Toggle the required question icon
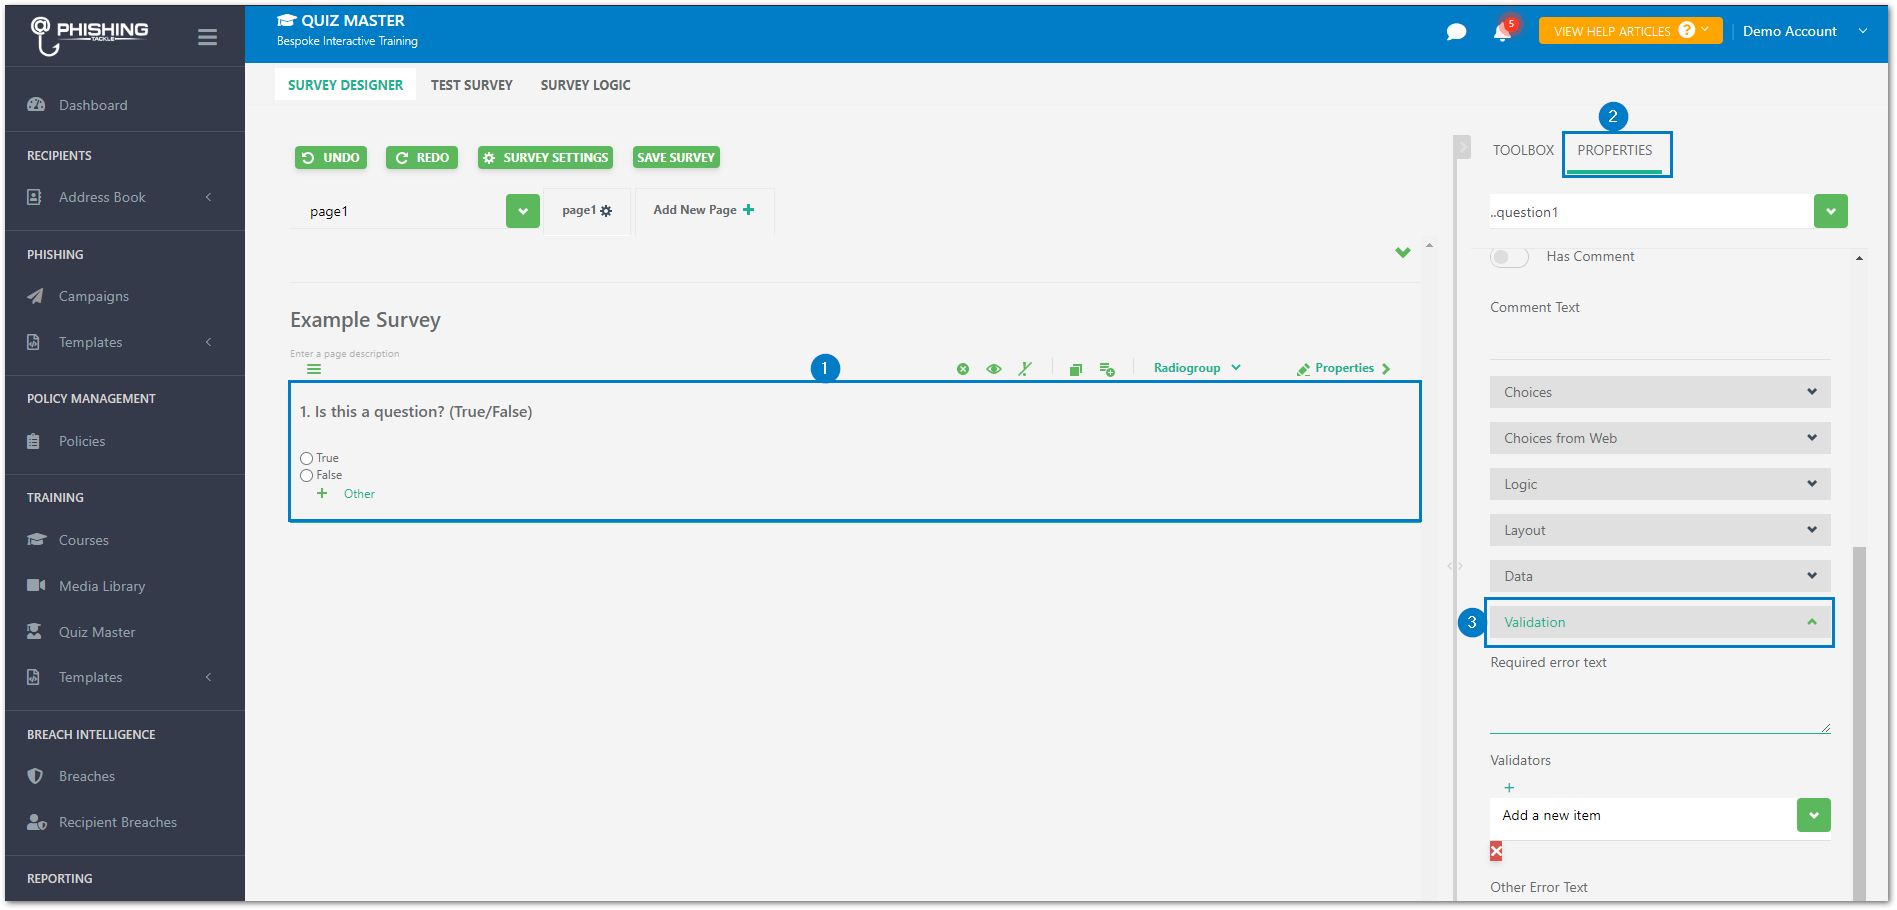 point(1025,369)
